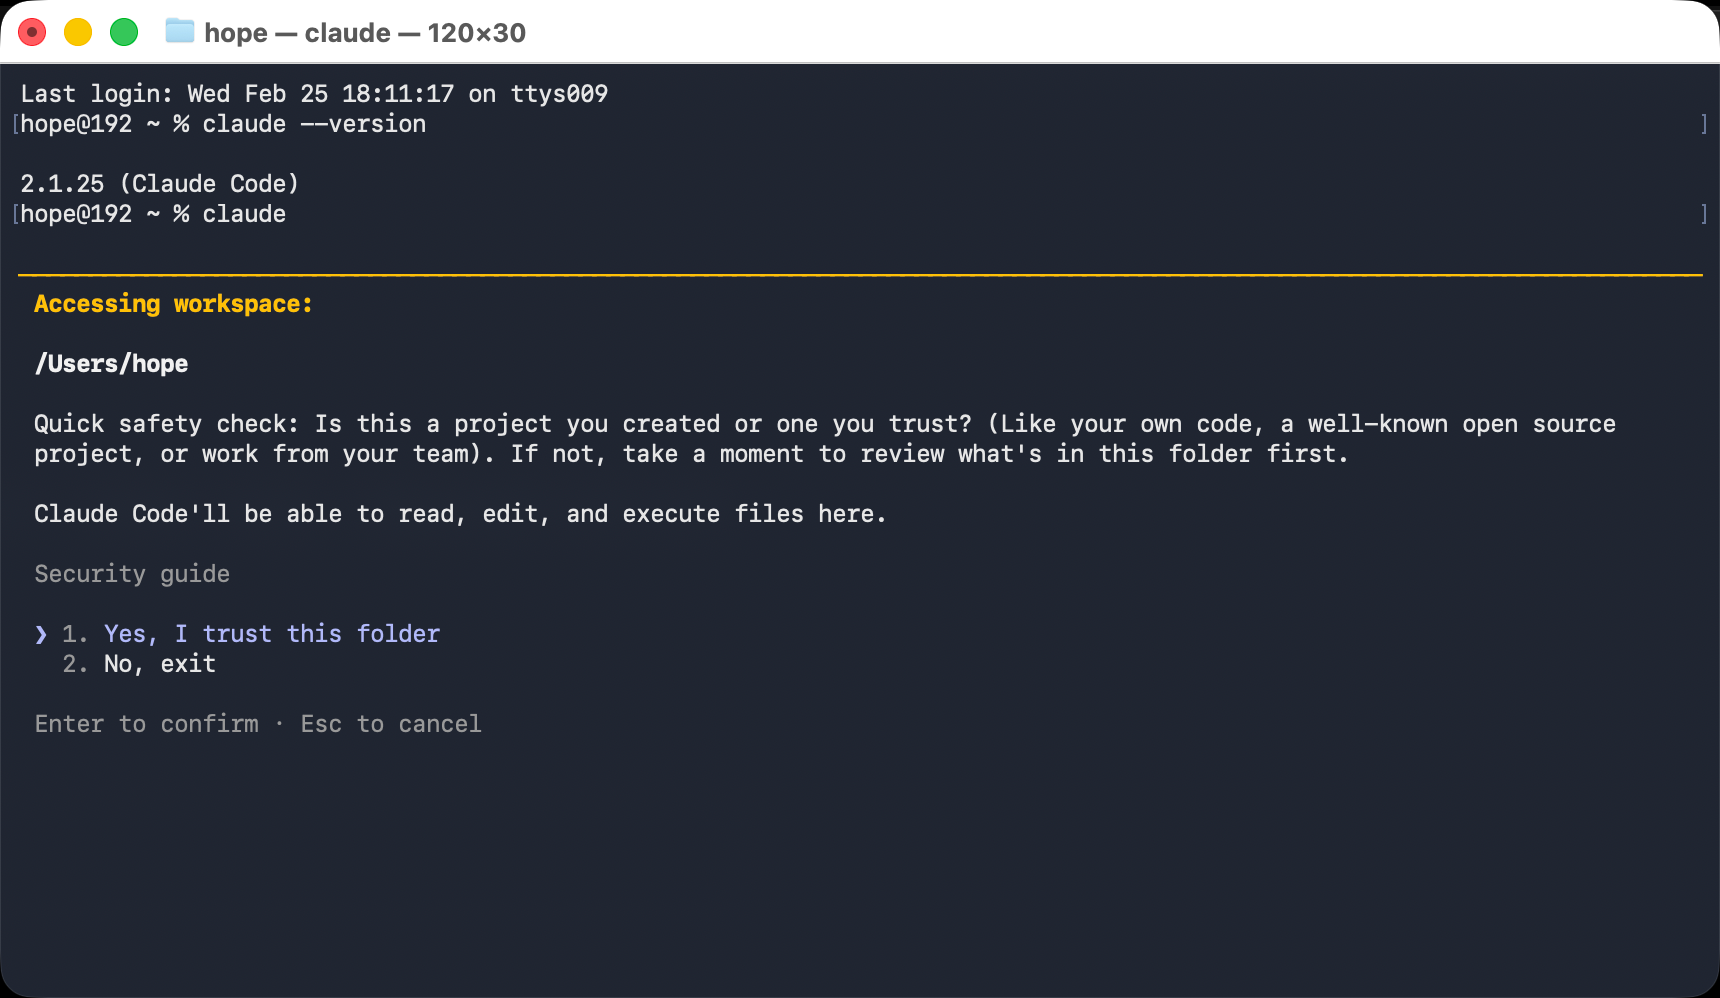1720x998 pixels.
Task: Zoom the window with the green button
Action: pos(124,33)
